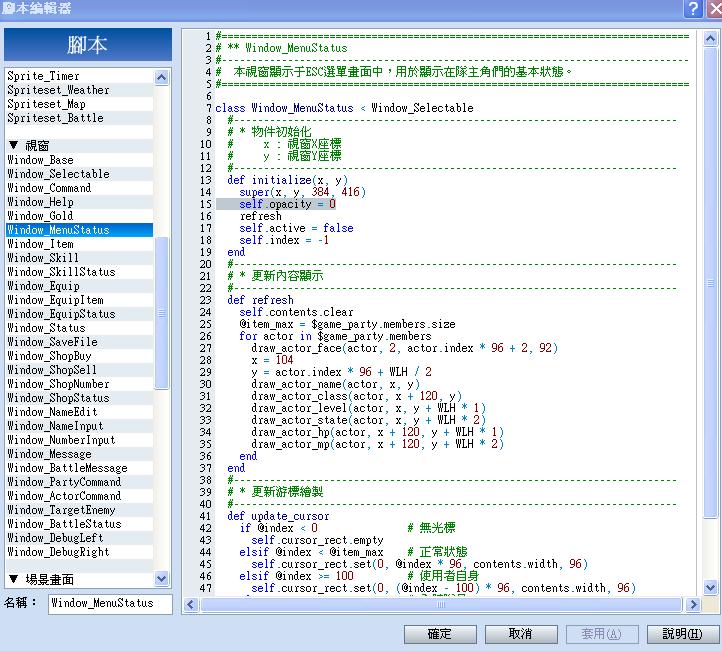Click horizontal scrollbar right arrow
722x651 pixels.
pyautogui.click(x=692, y=604)
